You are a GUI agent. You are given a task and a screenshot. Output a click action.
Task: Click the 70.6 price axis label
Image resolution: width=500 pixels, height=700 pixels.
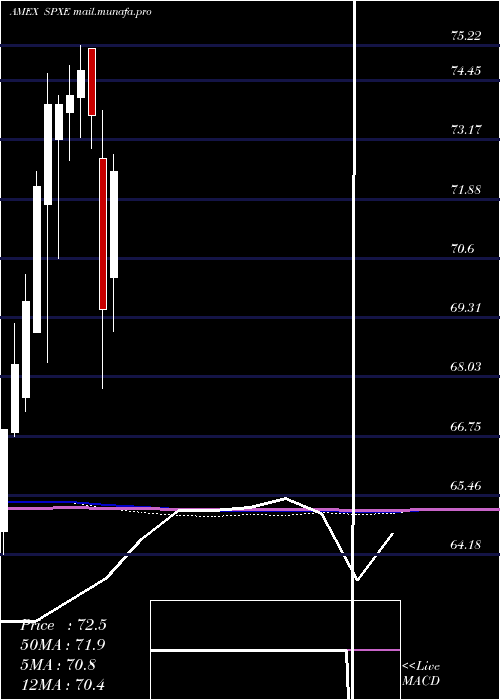[462, 249]
